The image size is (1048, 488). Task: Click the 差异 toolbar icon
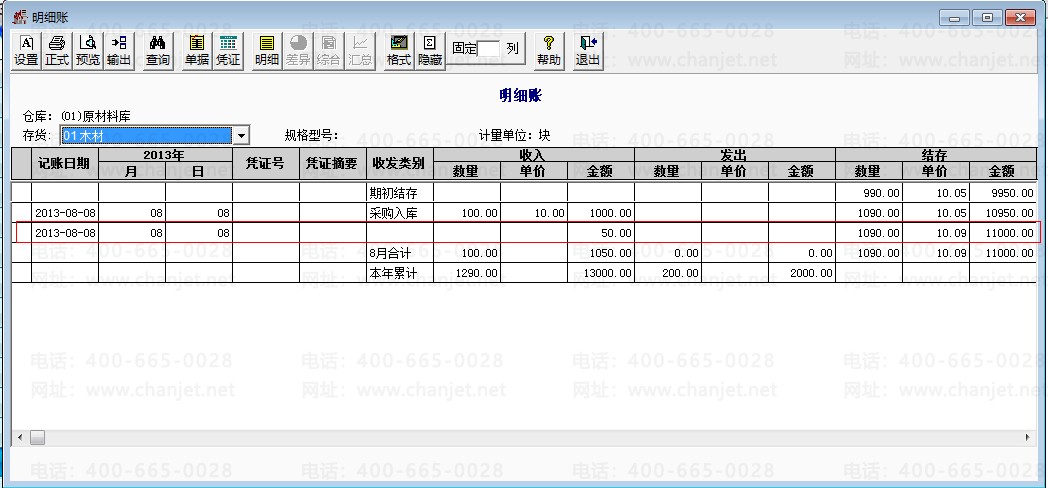click(x=297, y=51)
